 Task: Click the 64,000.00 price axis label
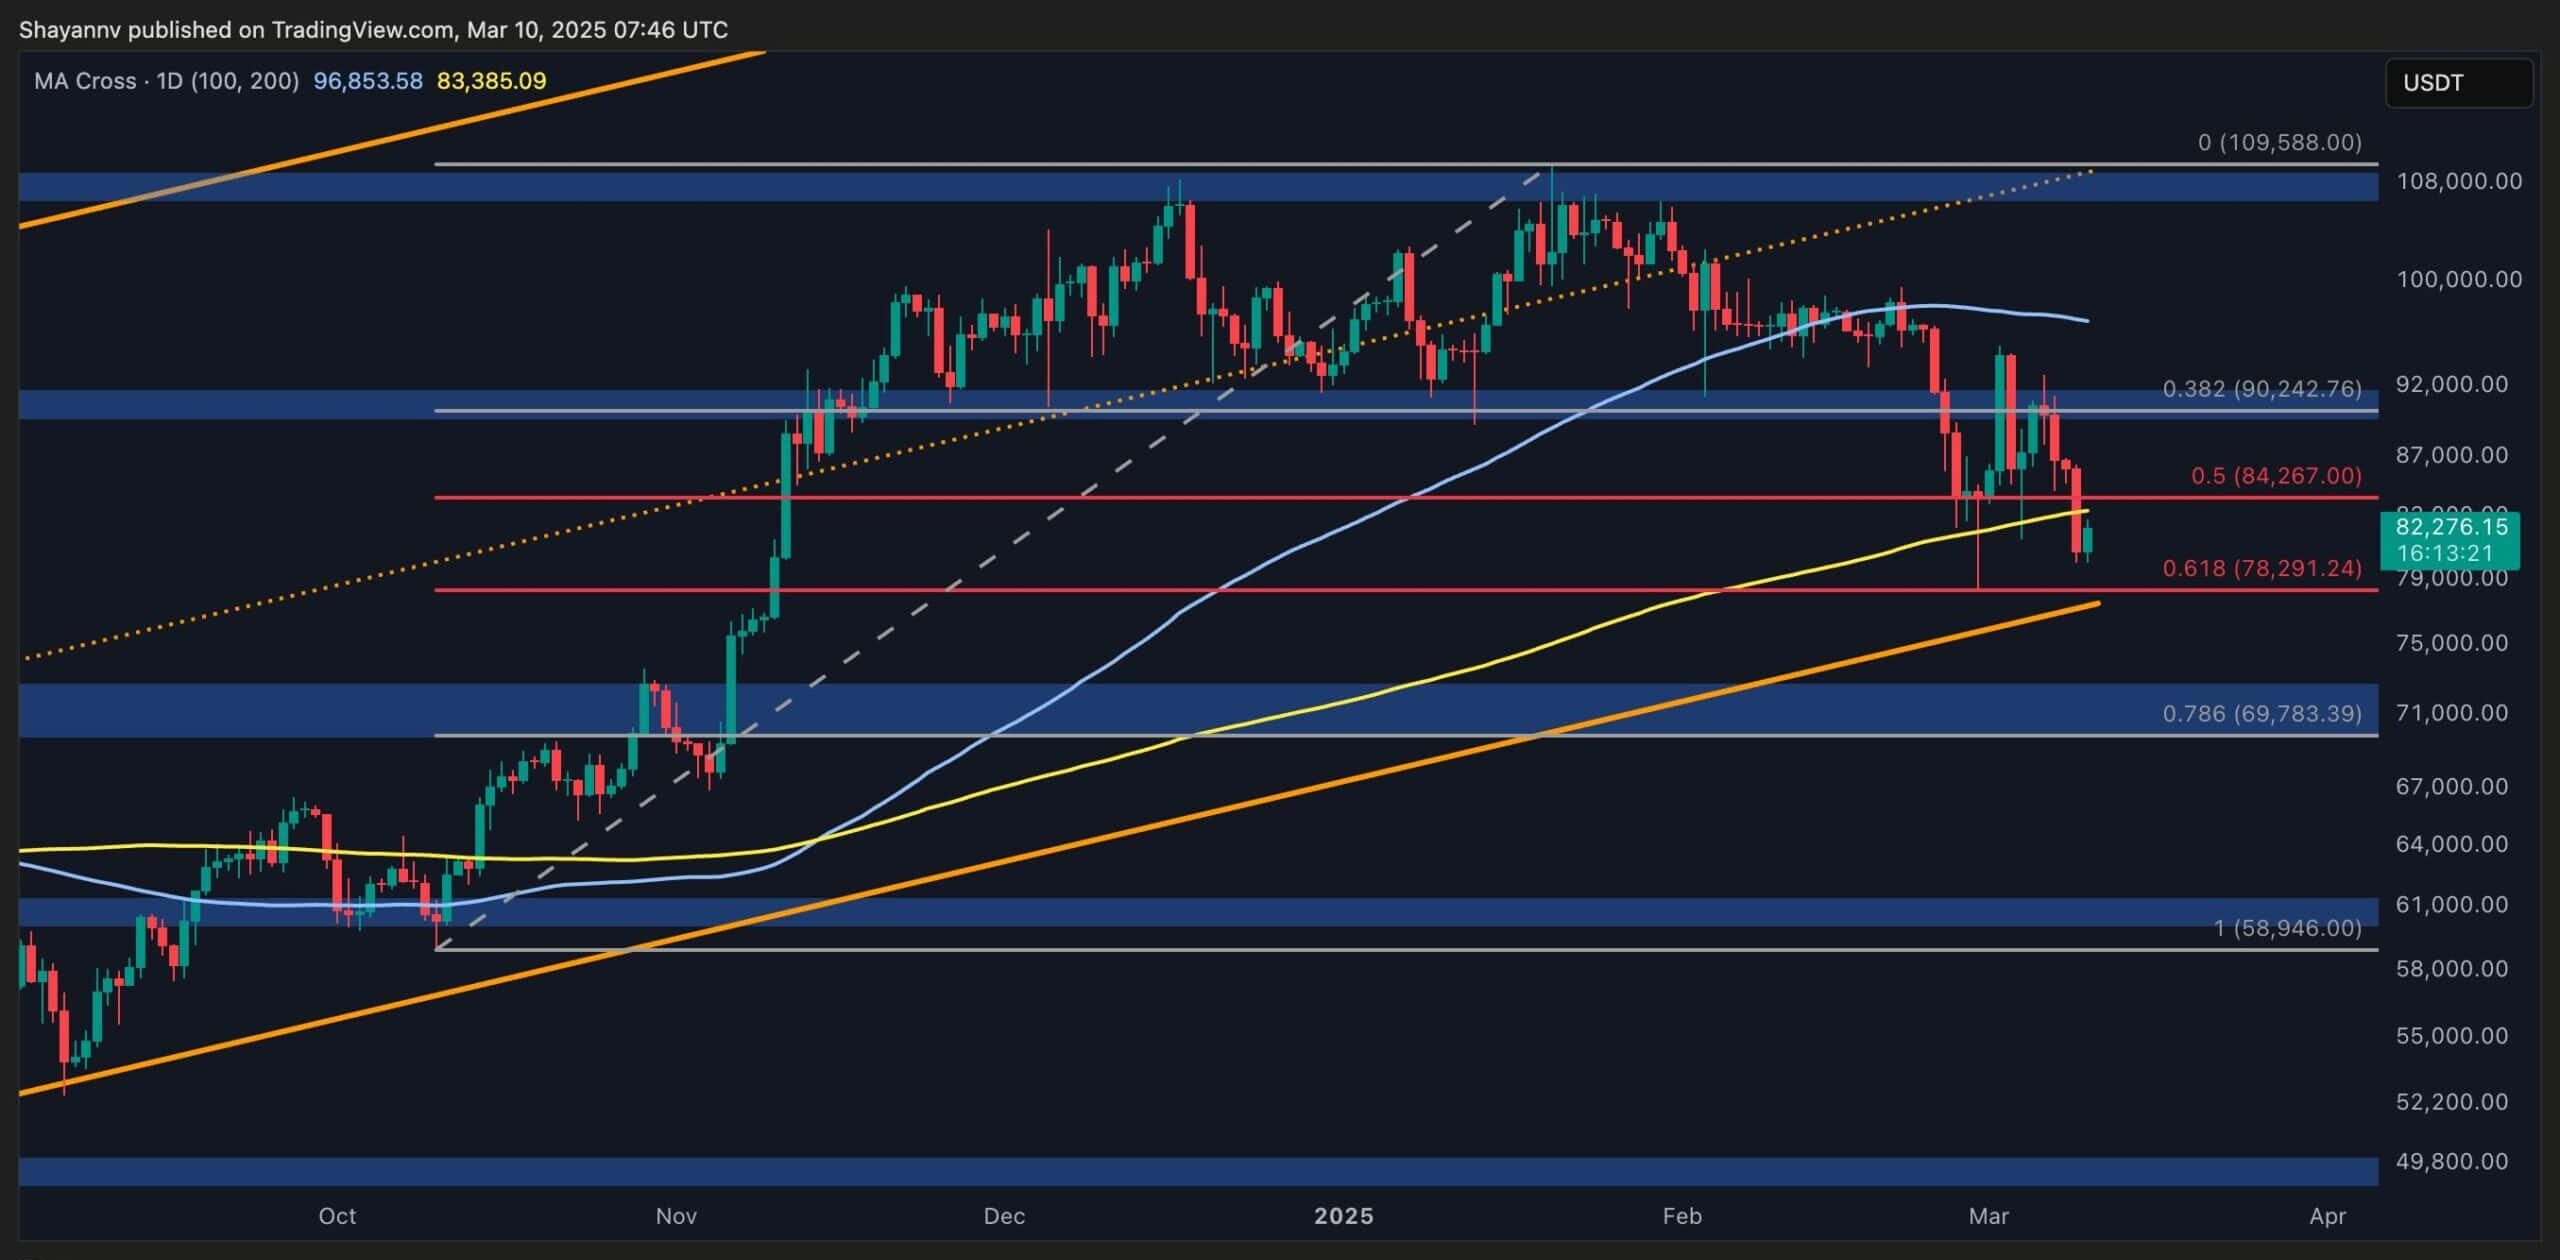[2452, 844]
